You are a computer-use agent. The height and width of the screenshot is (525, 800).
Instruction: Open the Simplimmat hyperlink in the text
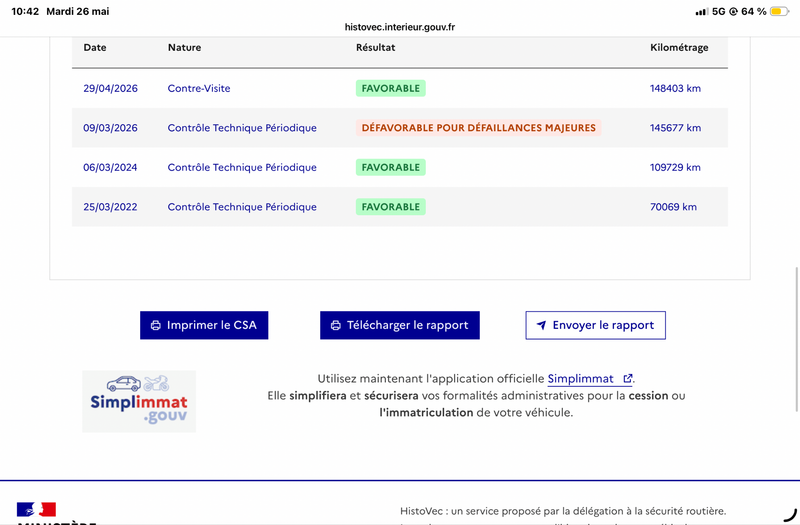pos(580,379)
